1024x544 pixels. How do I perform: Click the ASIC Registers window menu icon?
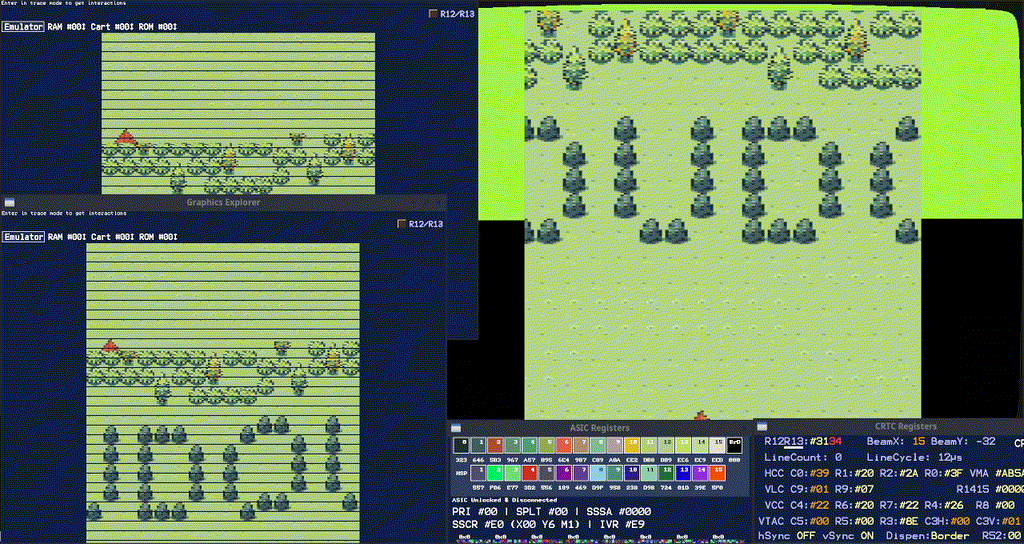456,427
